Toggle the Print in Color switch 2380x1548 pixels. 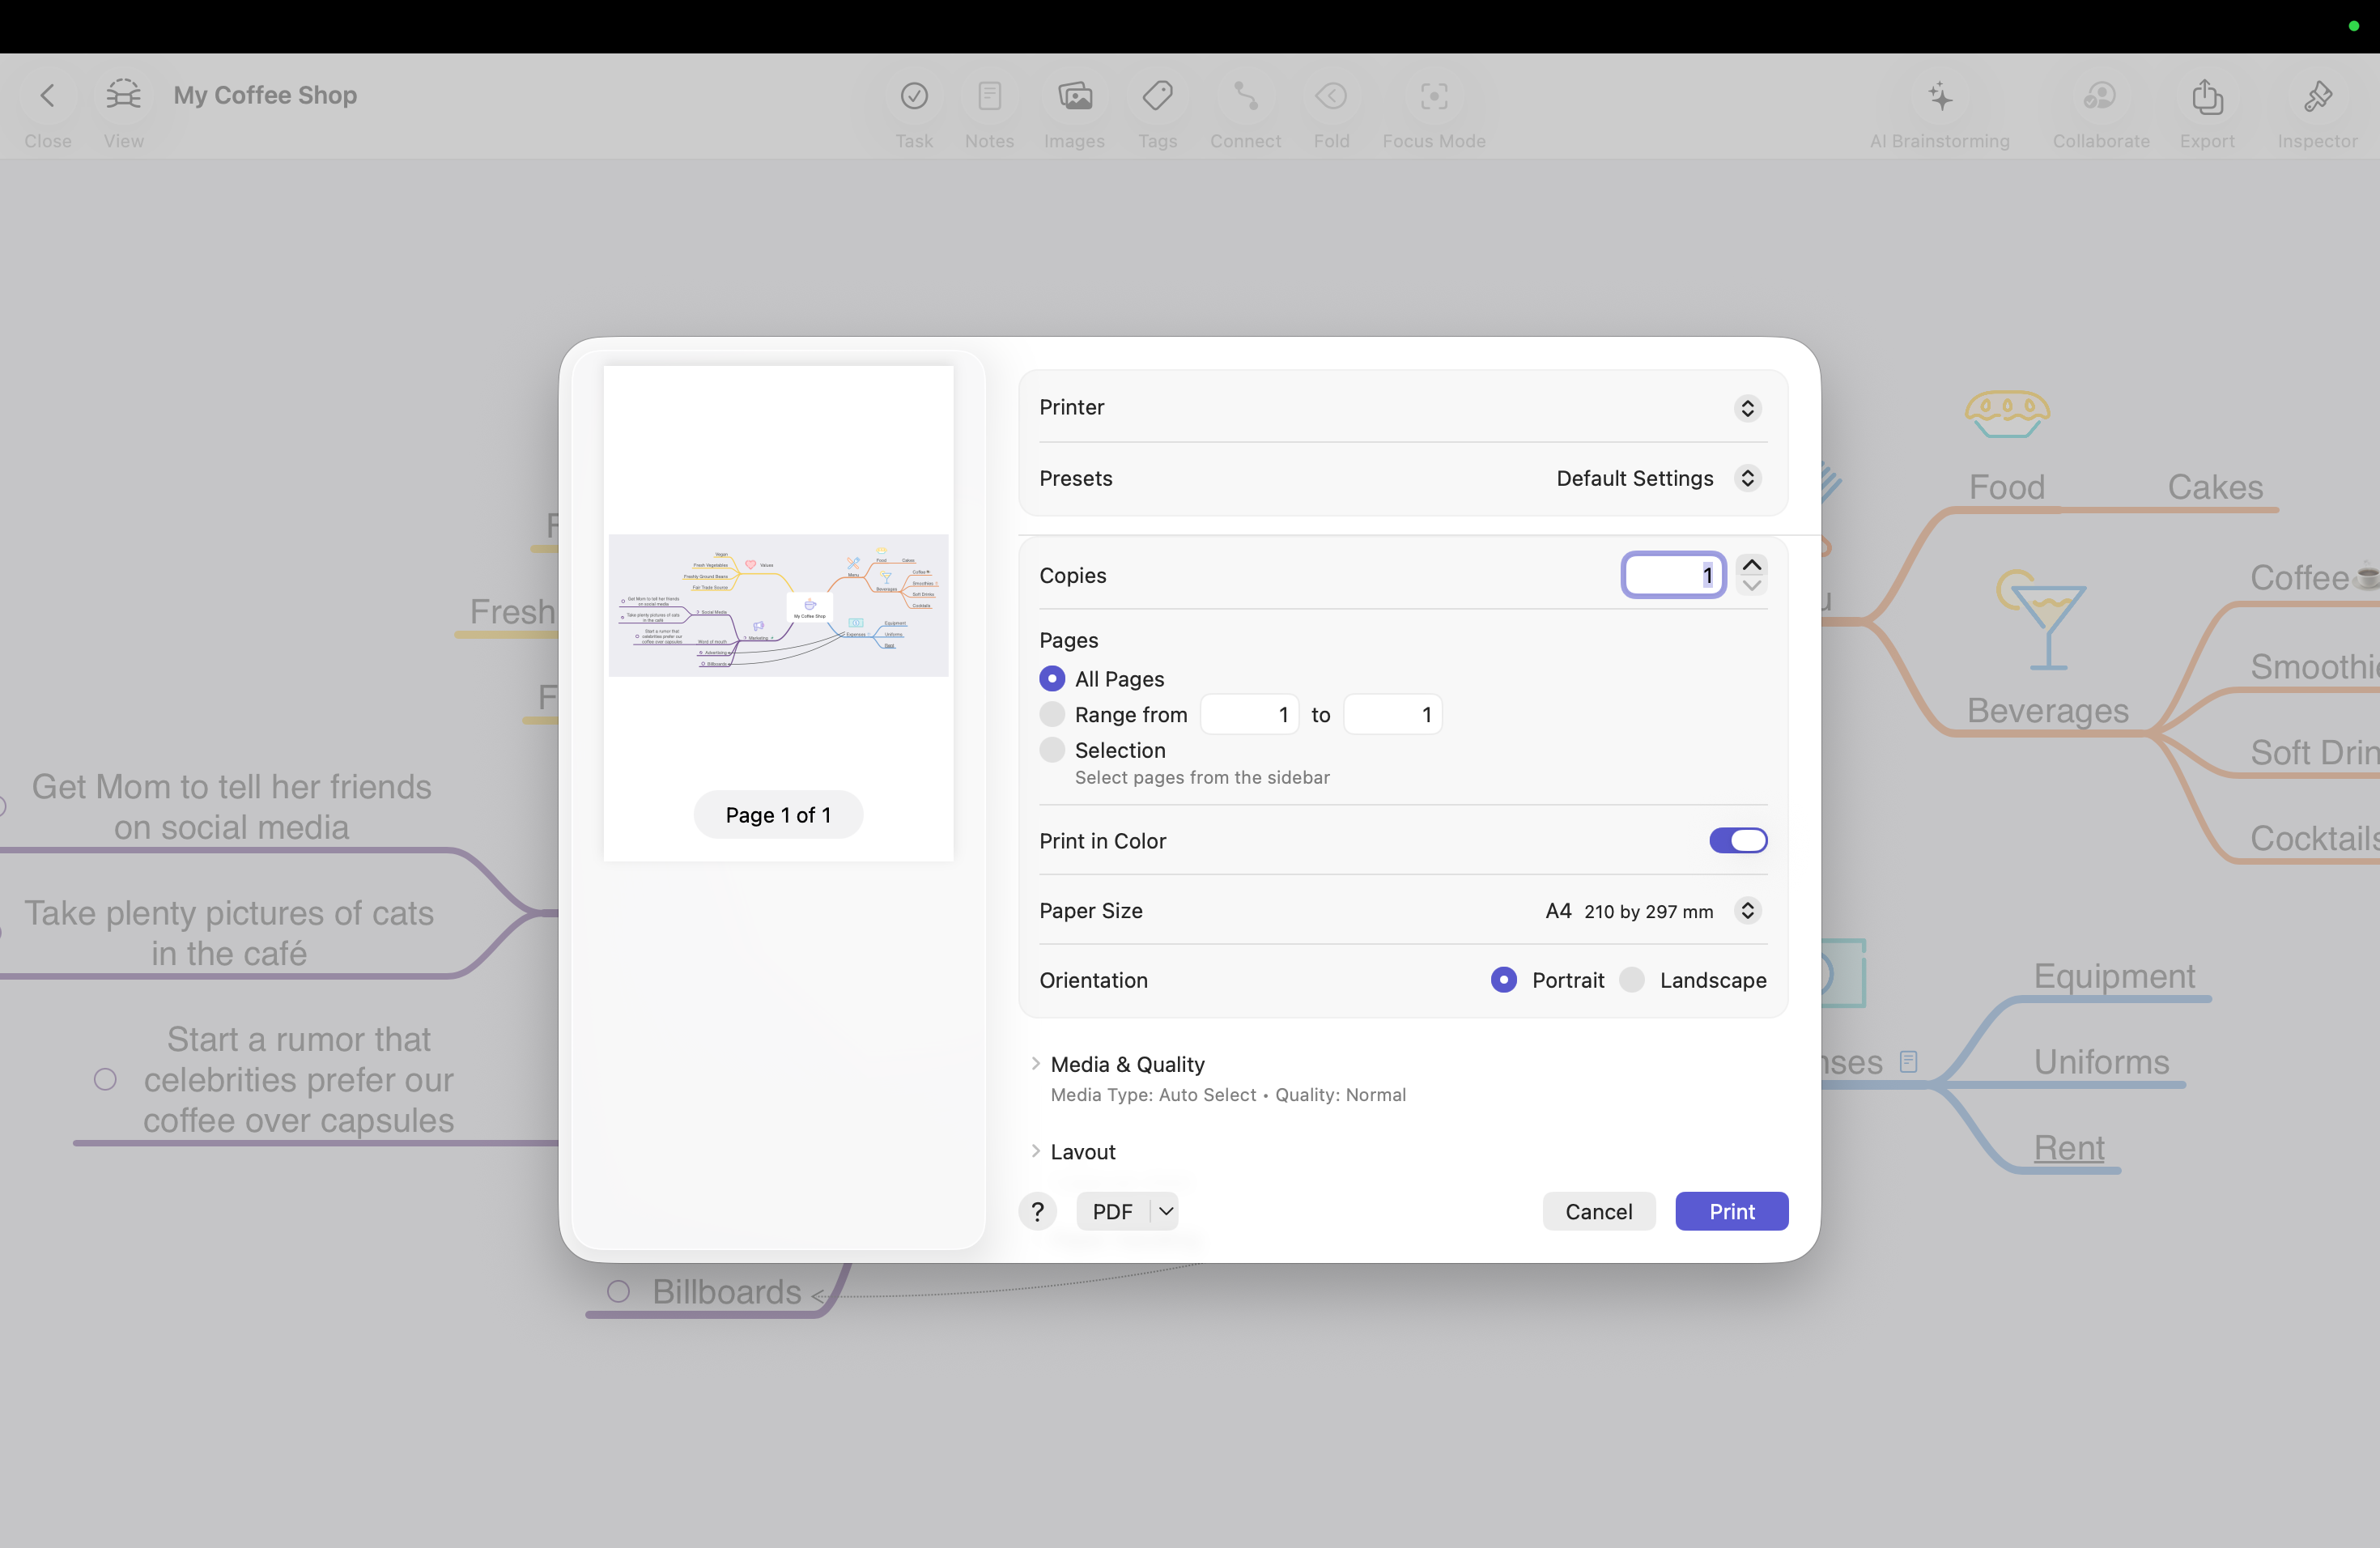coord(1738,840)
